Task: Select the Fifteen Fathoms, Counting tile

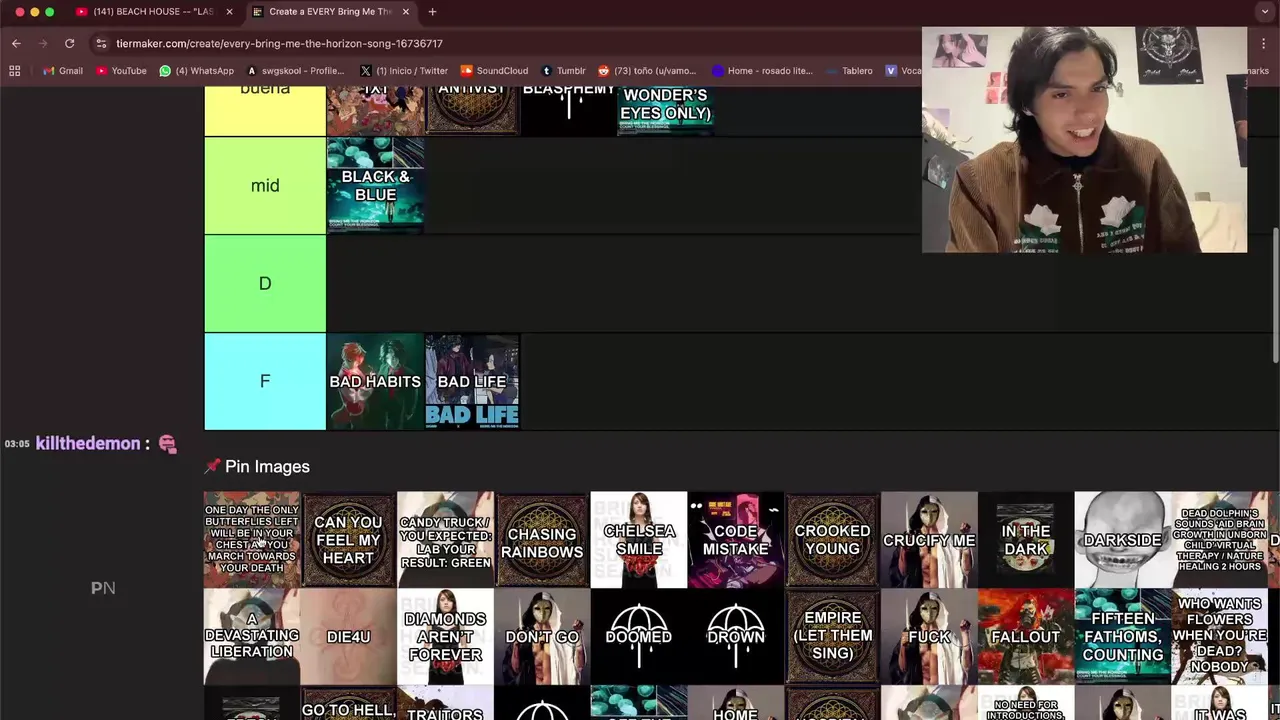Action: [1123, 637]
